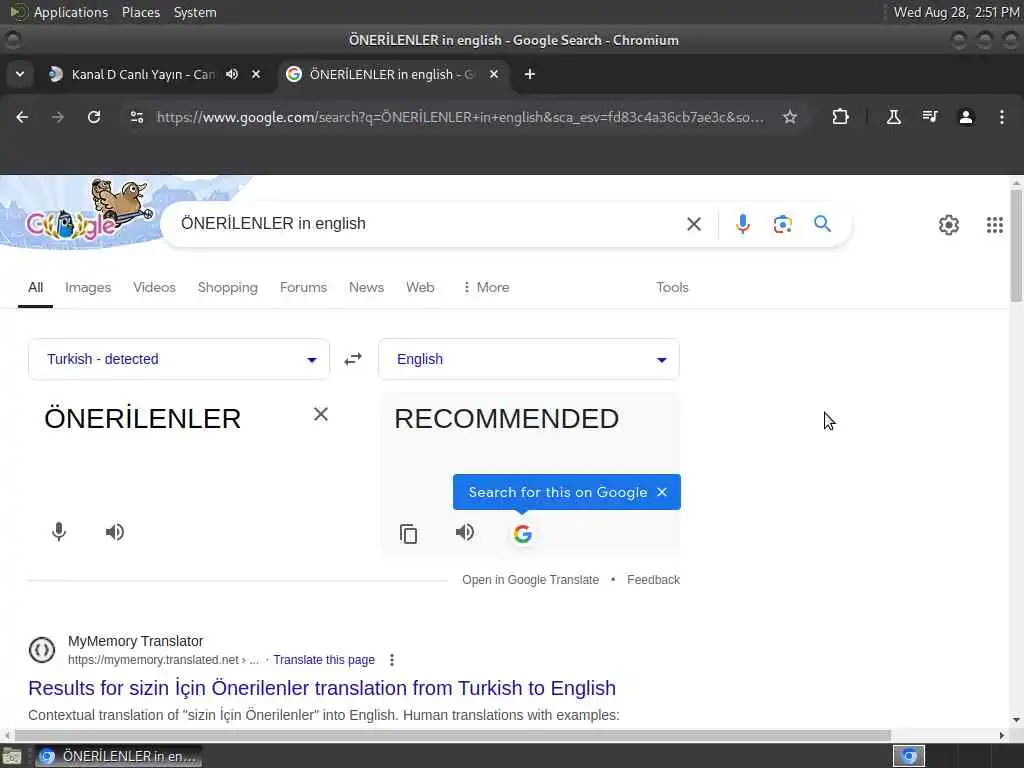This screenshot has height=768, width=1024.
Task: Open site information icon in address bar
Action: point(137,117)
